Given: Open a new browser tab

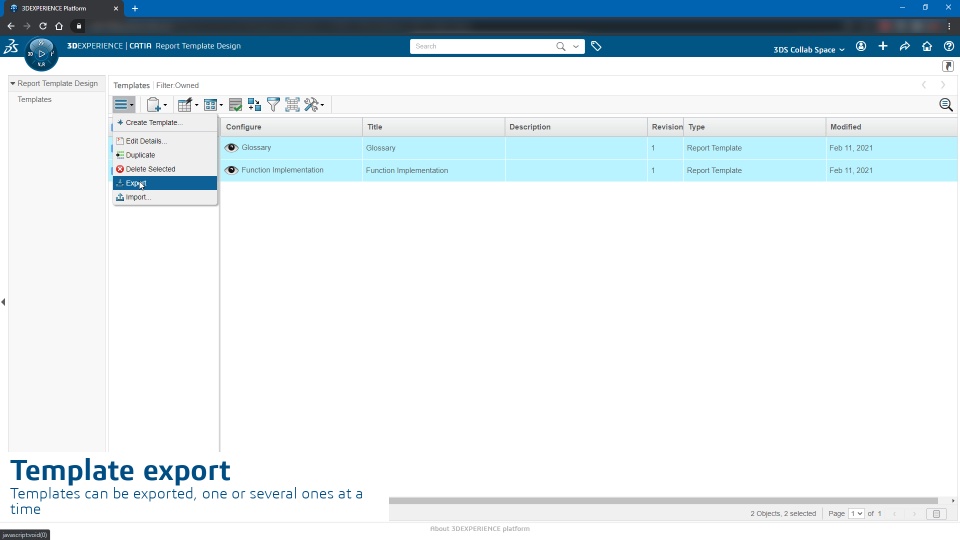Looking at the screenshot, I should (135, 8).
